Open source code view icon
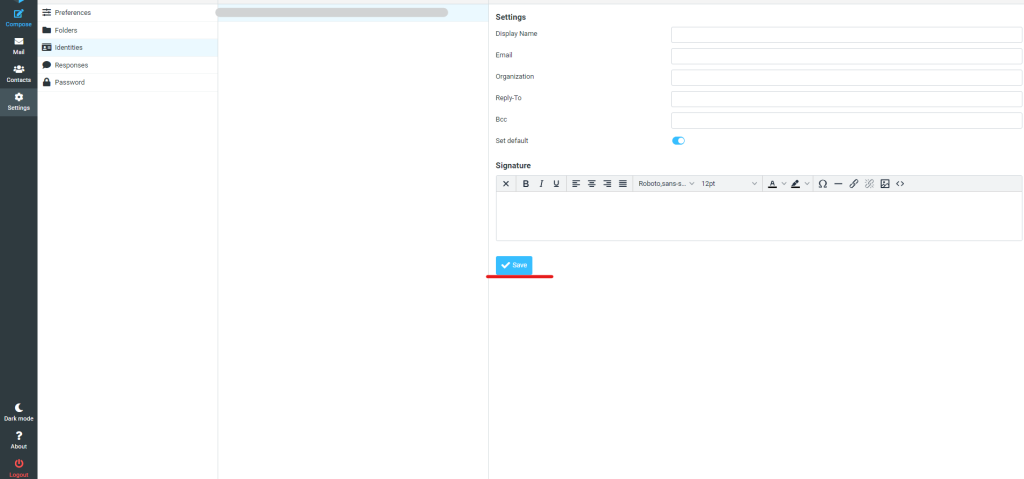Image resolution: width=1024 pixels, height=479 pixels. point(900,184)
